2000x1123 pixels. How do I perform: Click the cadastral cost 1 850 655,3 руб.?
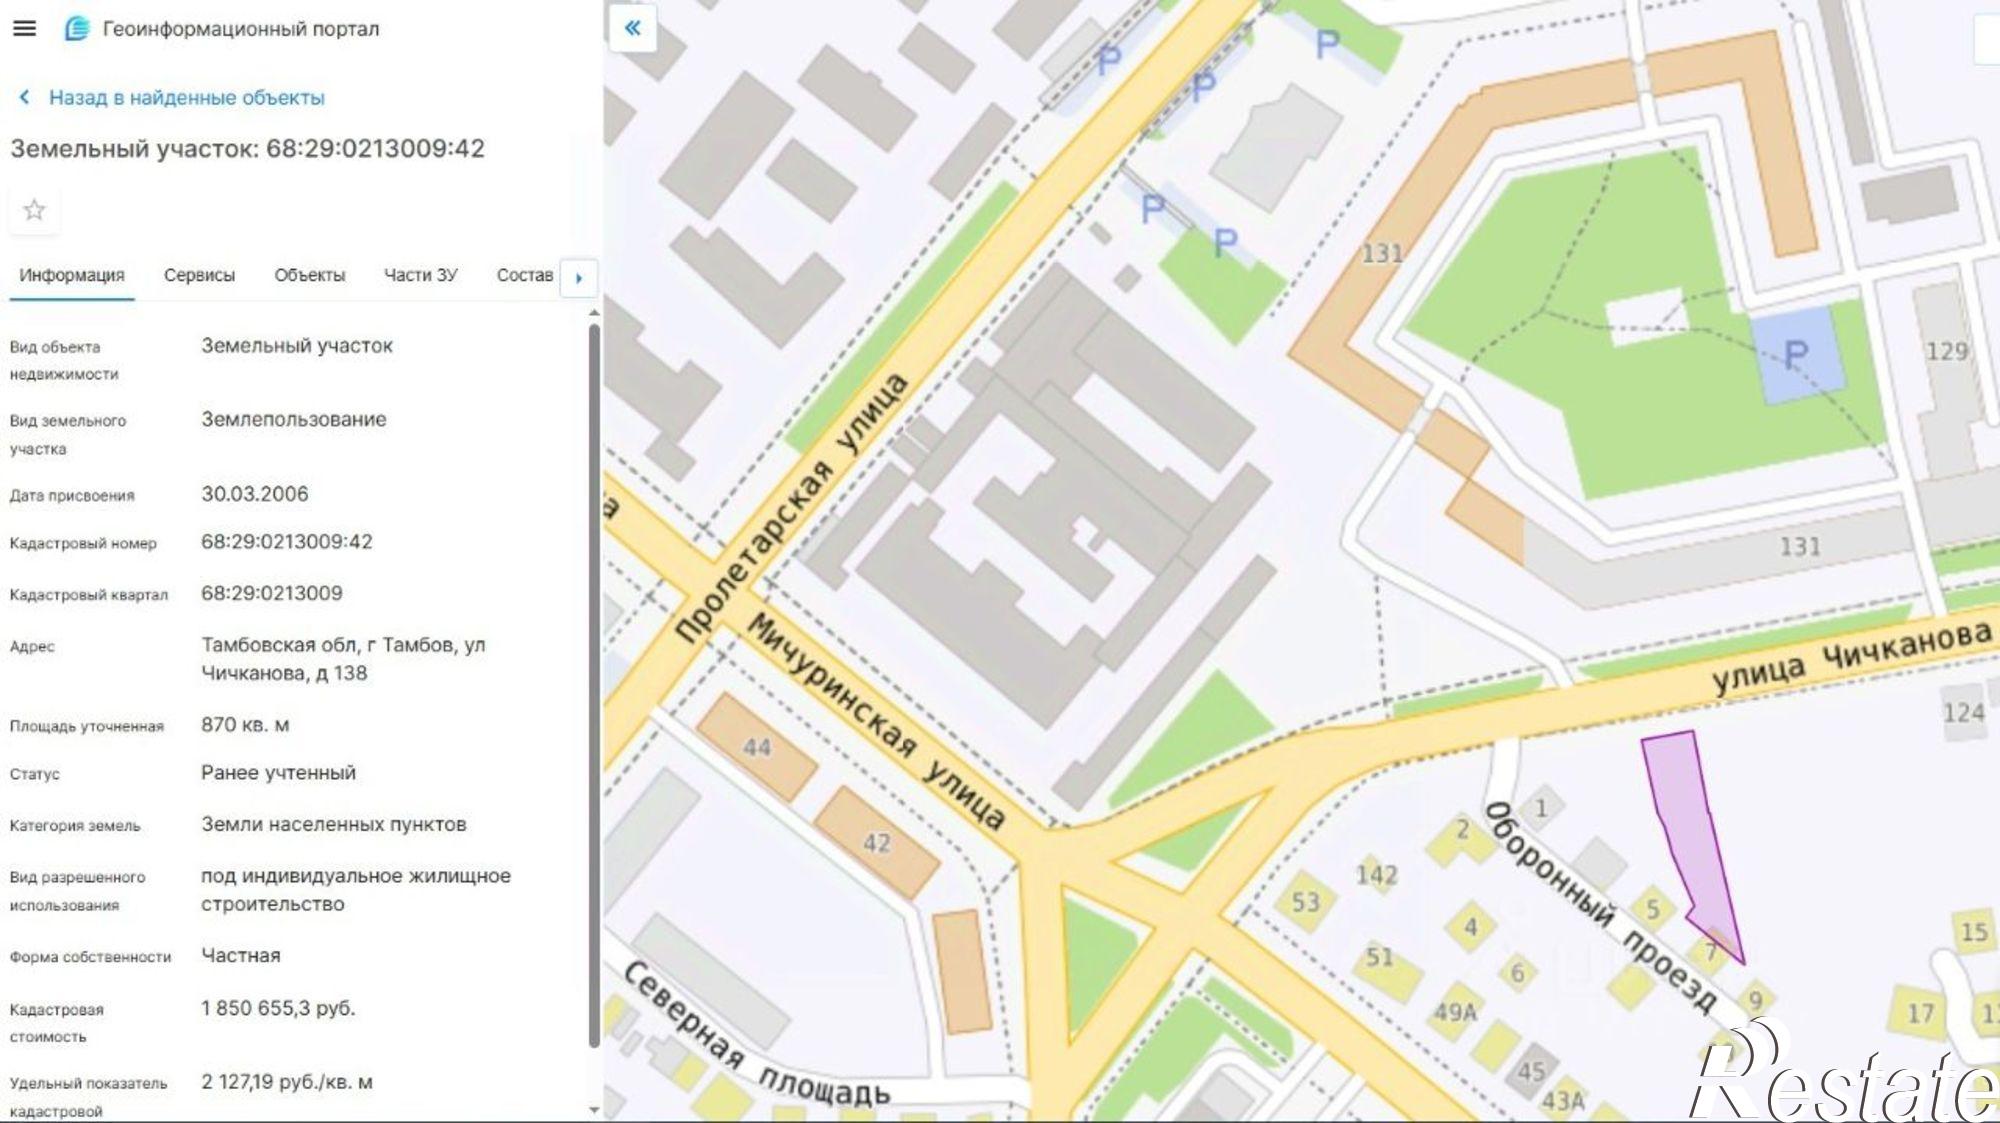coord(278,1008)
